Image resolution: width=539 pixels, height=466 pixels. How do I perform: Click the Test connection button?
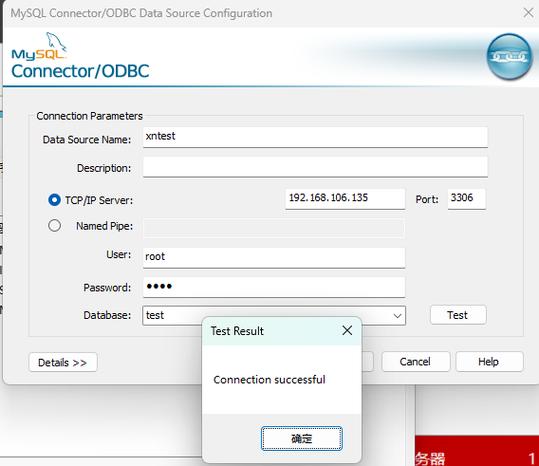tap(458, 315)
